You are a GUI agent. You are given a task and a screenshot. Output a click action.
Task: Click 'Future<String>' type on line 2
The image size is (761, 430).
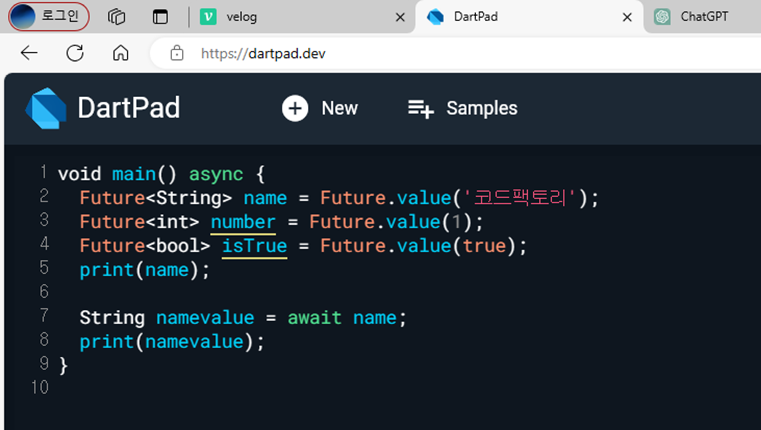(x=156, y=198)
